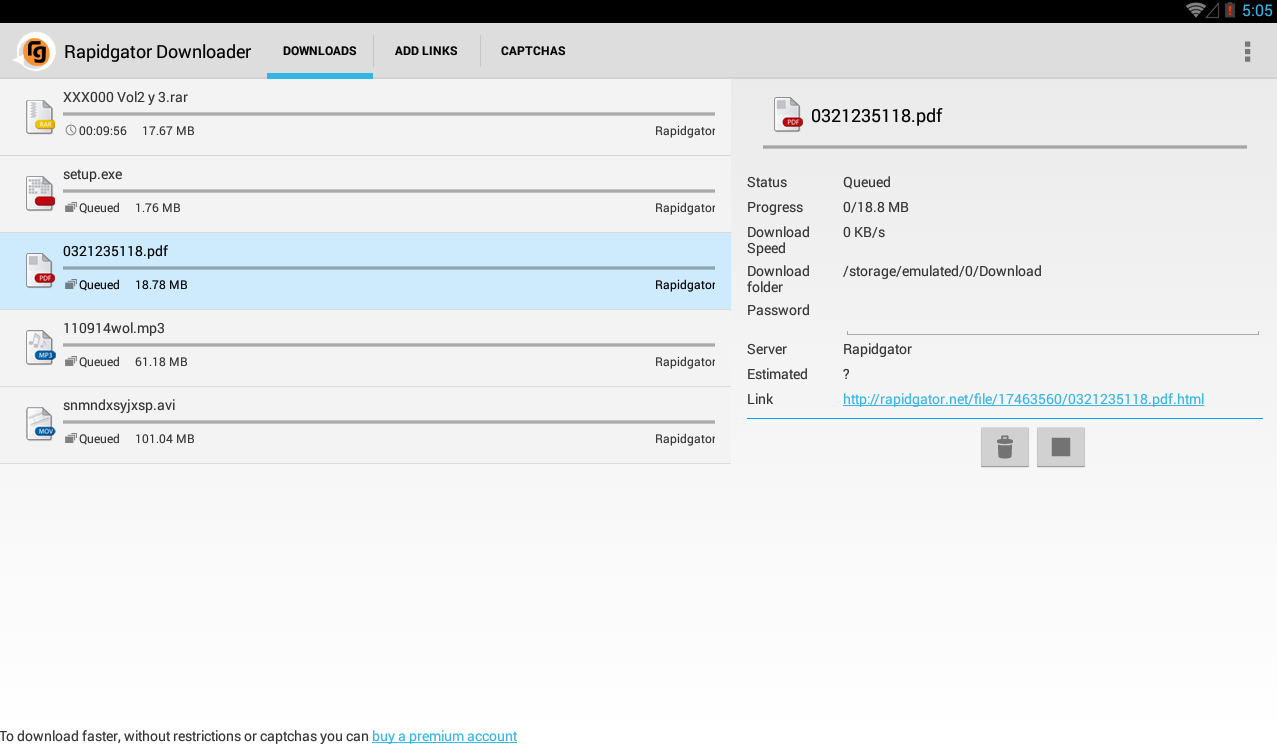Click progress bar of XXX000 Vol2 y 3.rar
Viewport: 1277px width, 746px height.
pos(389,114)
